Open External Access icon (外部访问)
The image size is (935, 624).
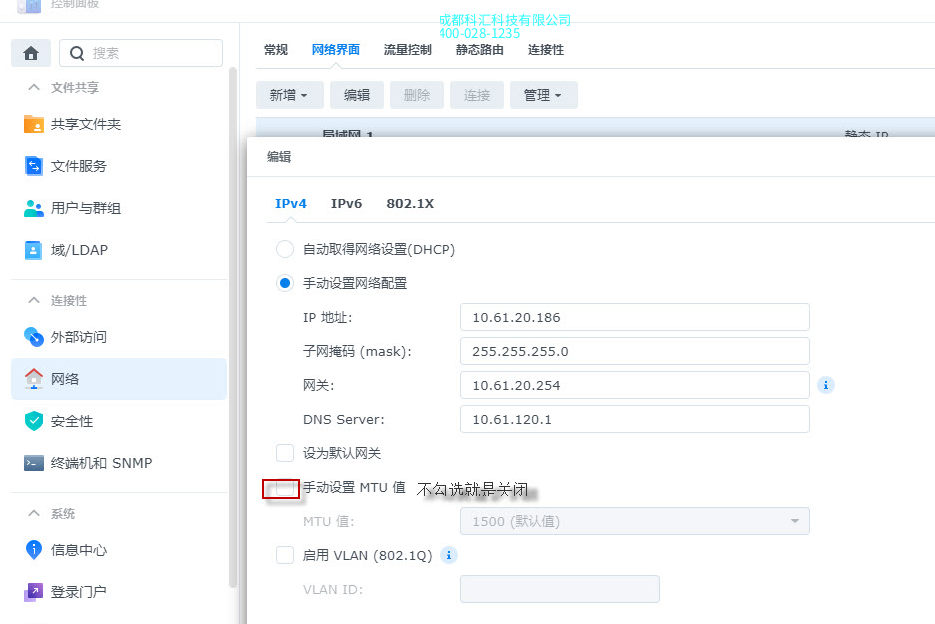tap(33, 337)
